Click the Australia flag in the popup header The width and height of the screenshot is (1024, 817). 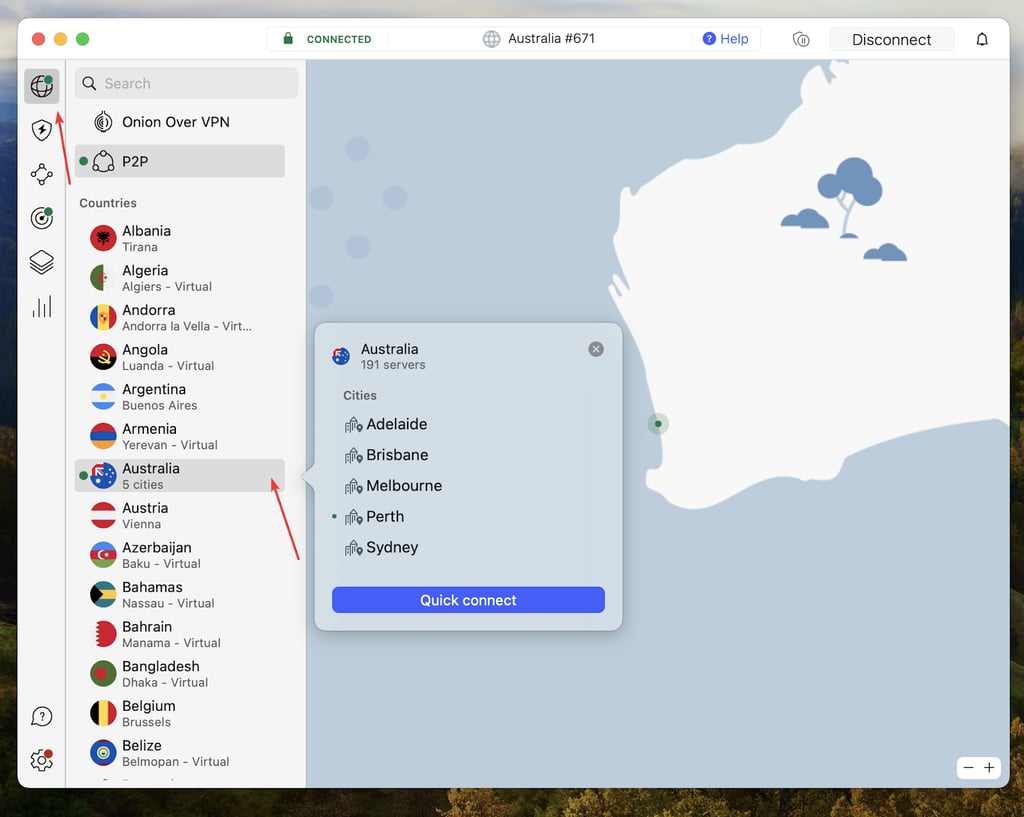(341, 356)
